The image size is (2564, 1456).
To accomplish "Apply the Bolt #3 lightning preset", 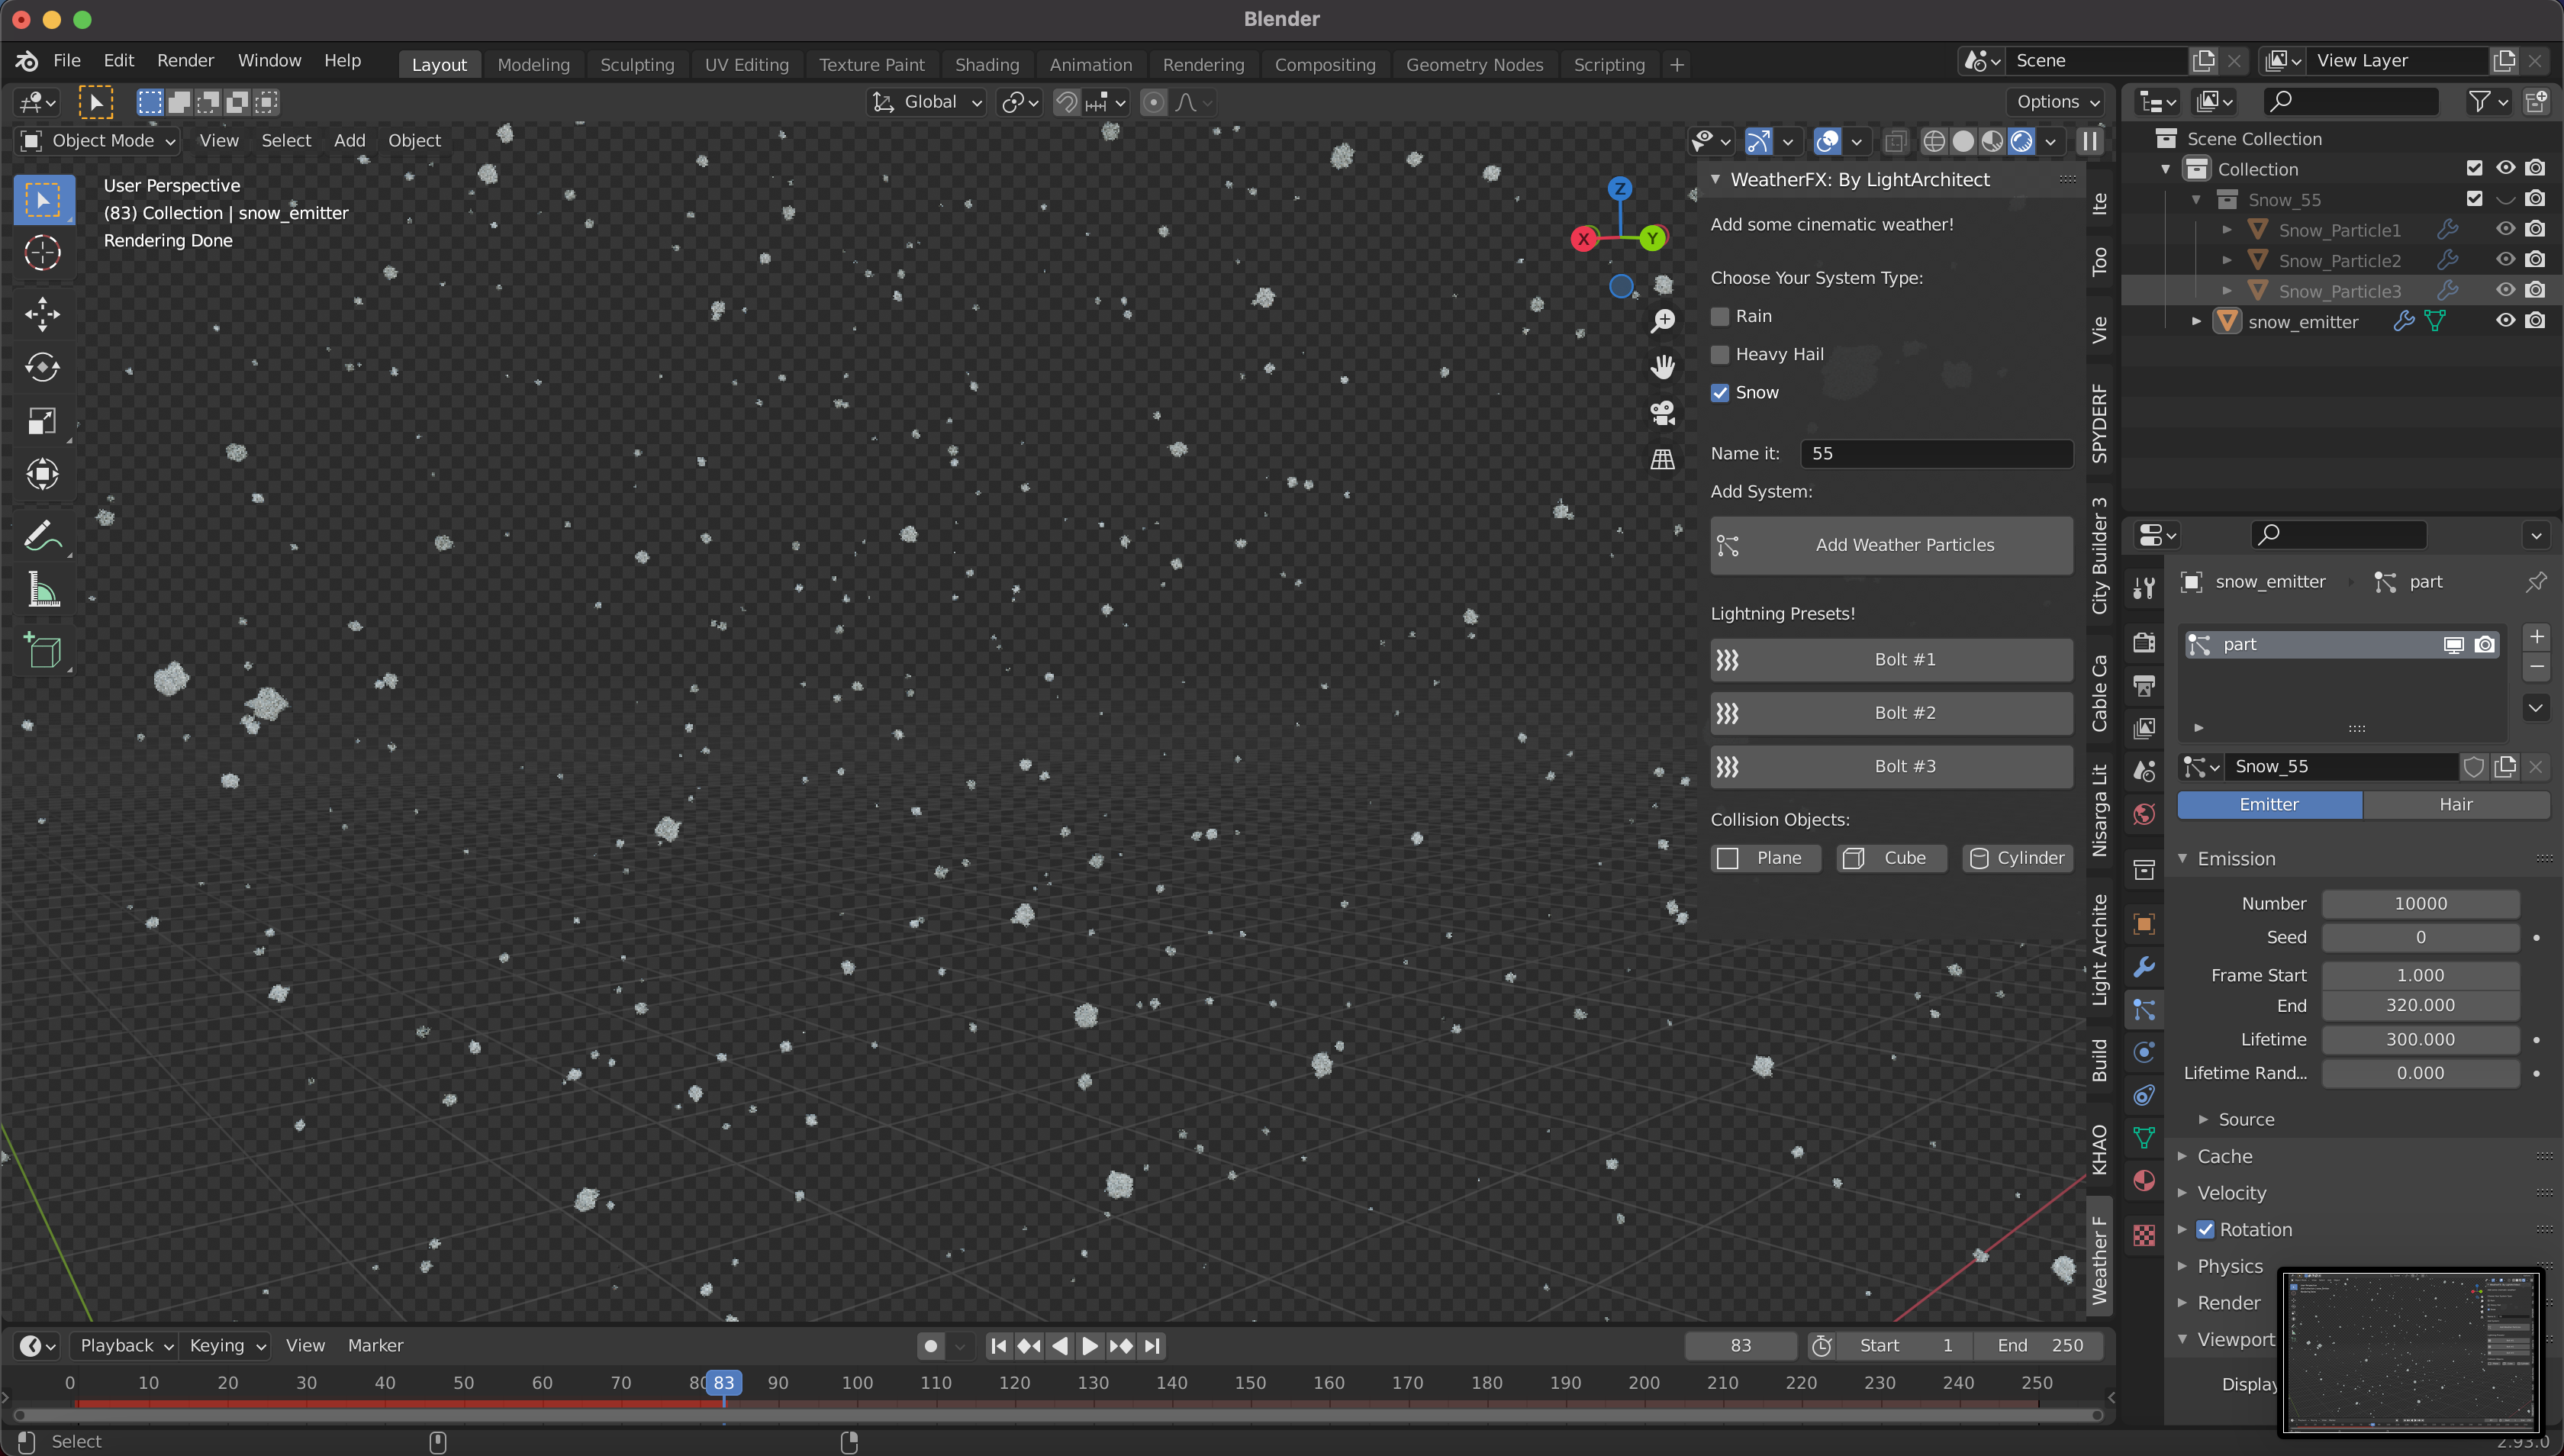I will (x=1891, y=767).
